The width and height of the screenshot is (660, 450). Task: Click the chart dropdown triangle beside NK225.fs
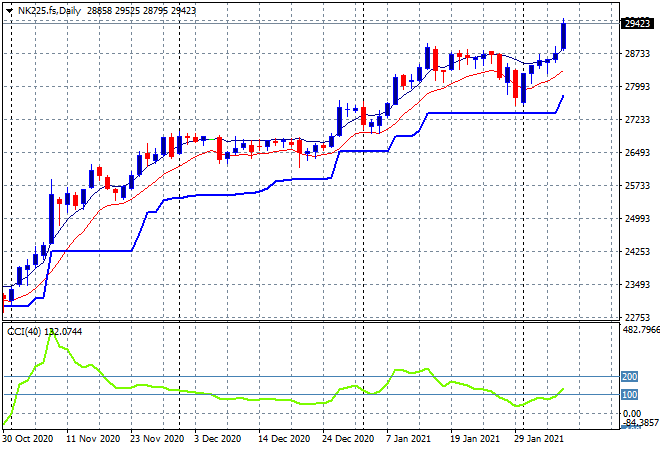[9, 11]
